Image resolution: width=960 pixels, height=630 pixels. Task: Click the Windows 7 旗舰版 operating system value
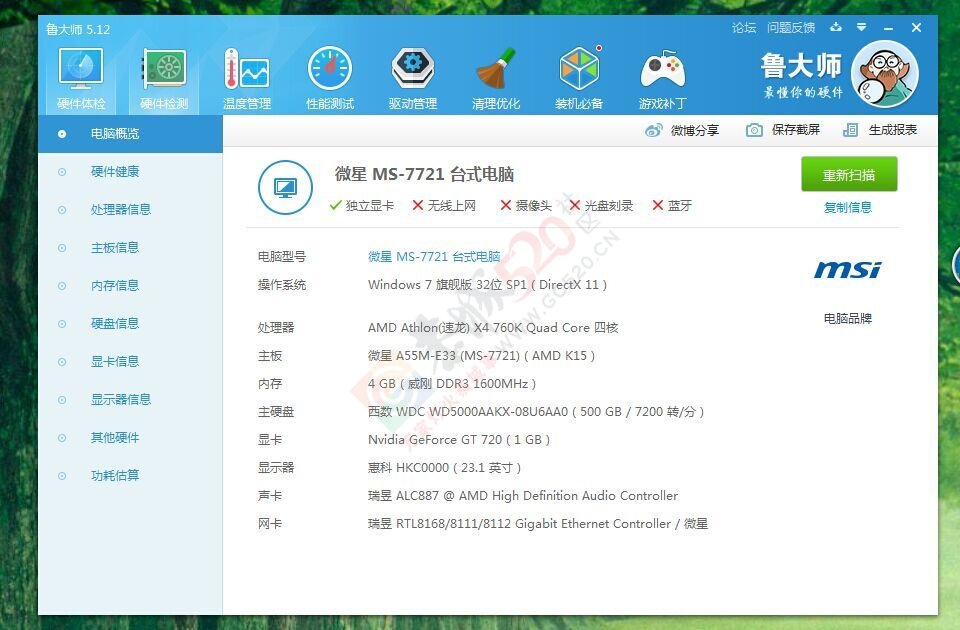click(487, 285)
